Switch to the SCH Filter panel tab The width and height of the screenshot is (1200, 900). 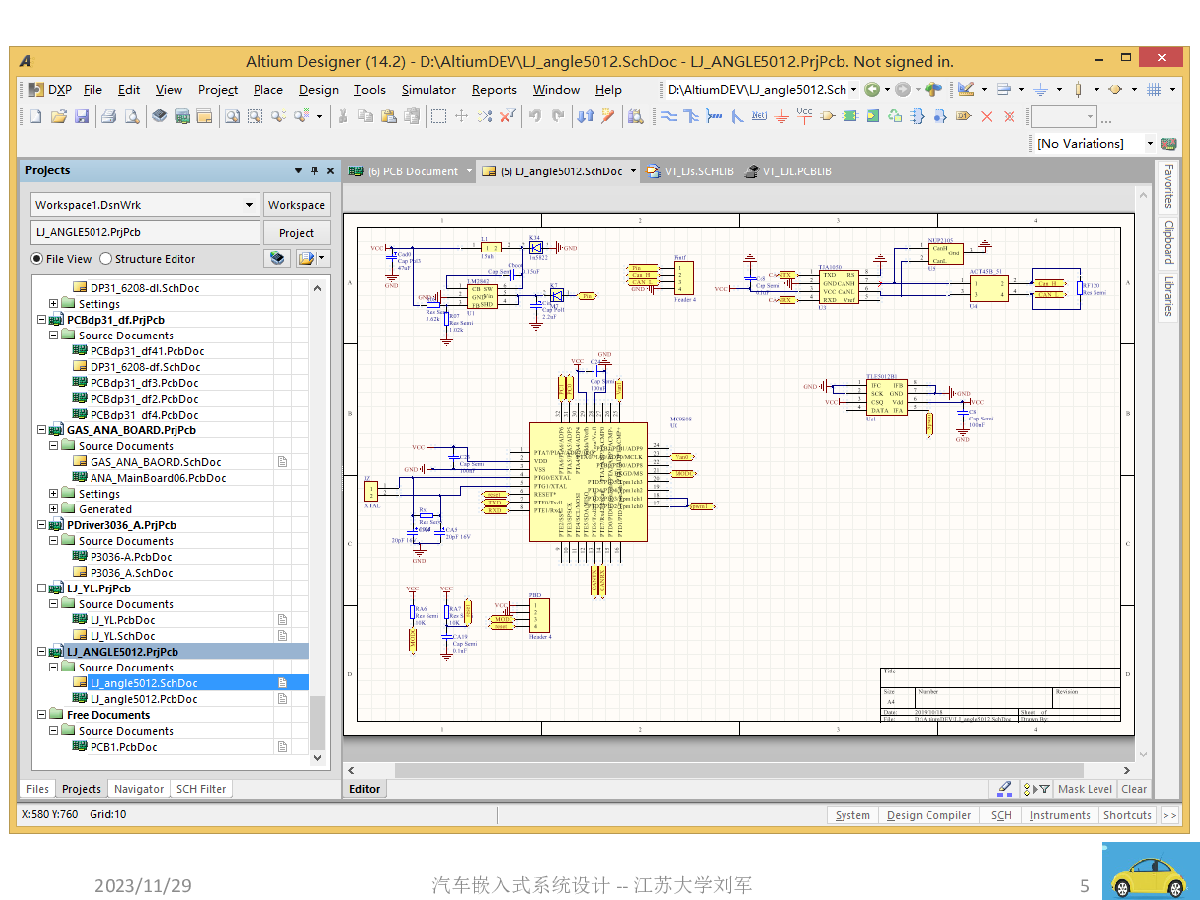tap(201, 789)
